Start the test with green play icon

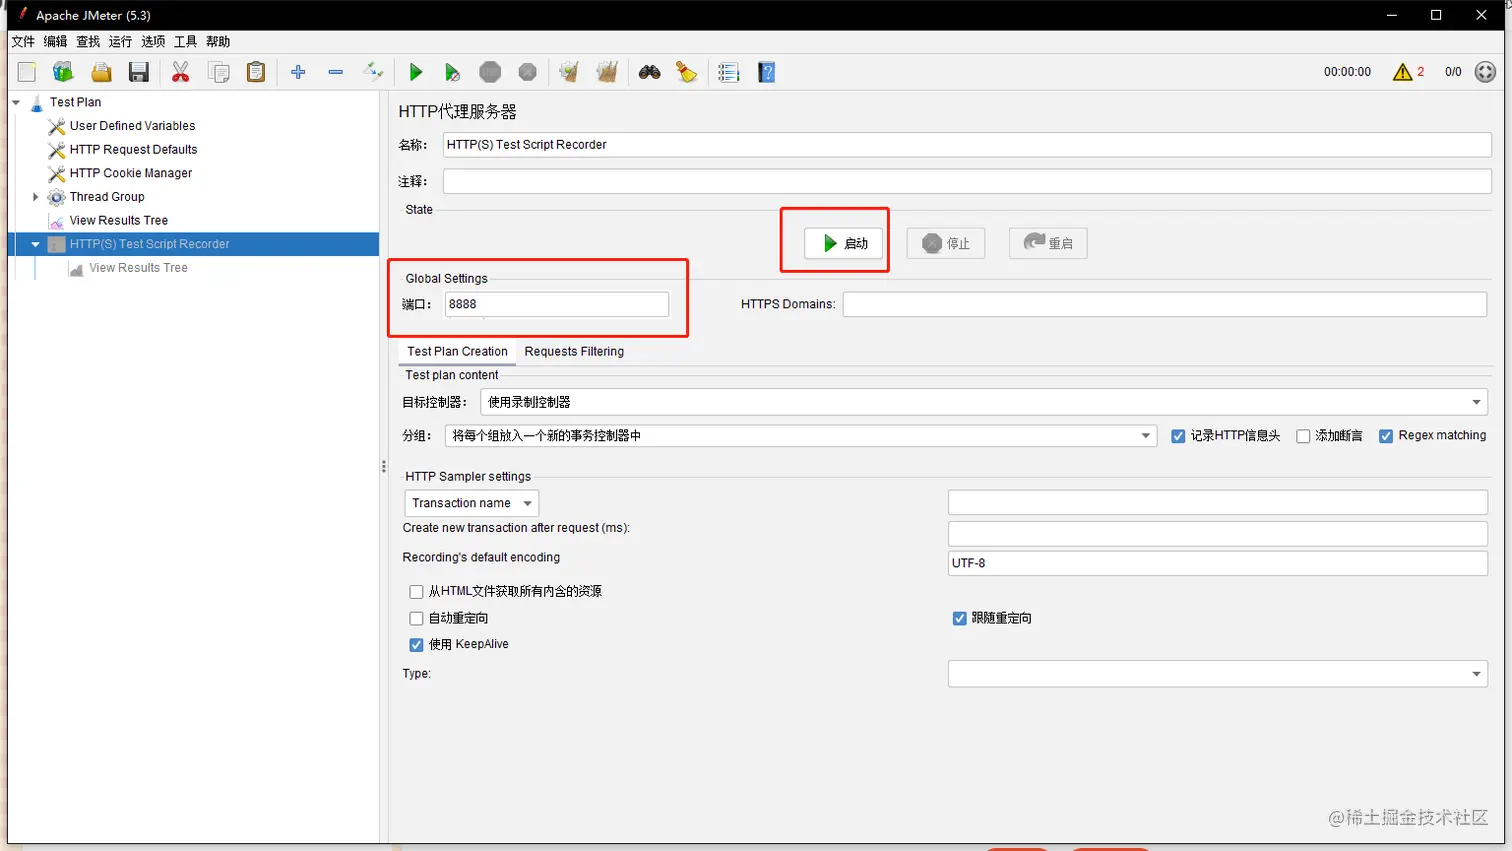click(x=416, y=72)
